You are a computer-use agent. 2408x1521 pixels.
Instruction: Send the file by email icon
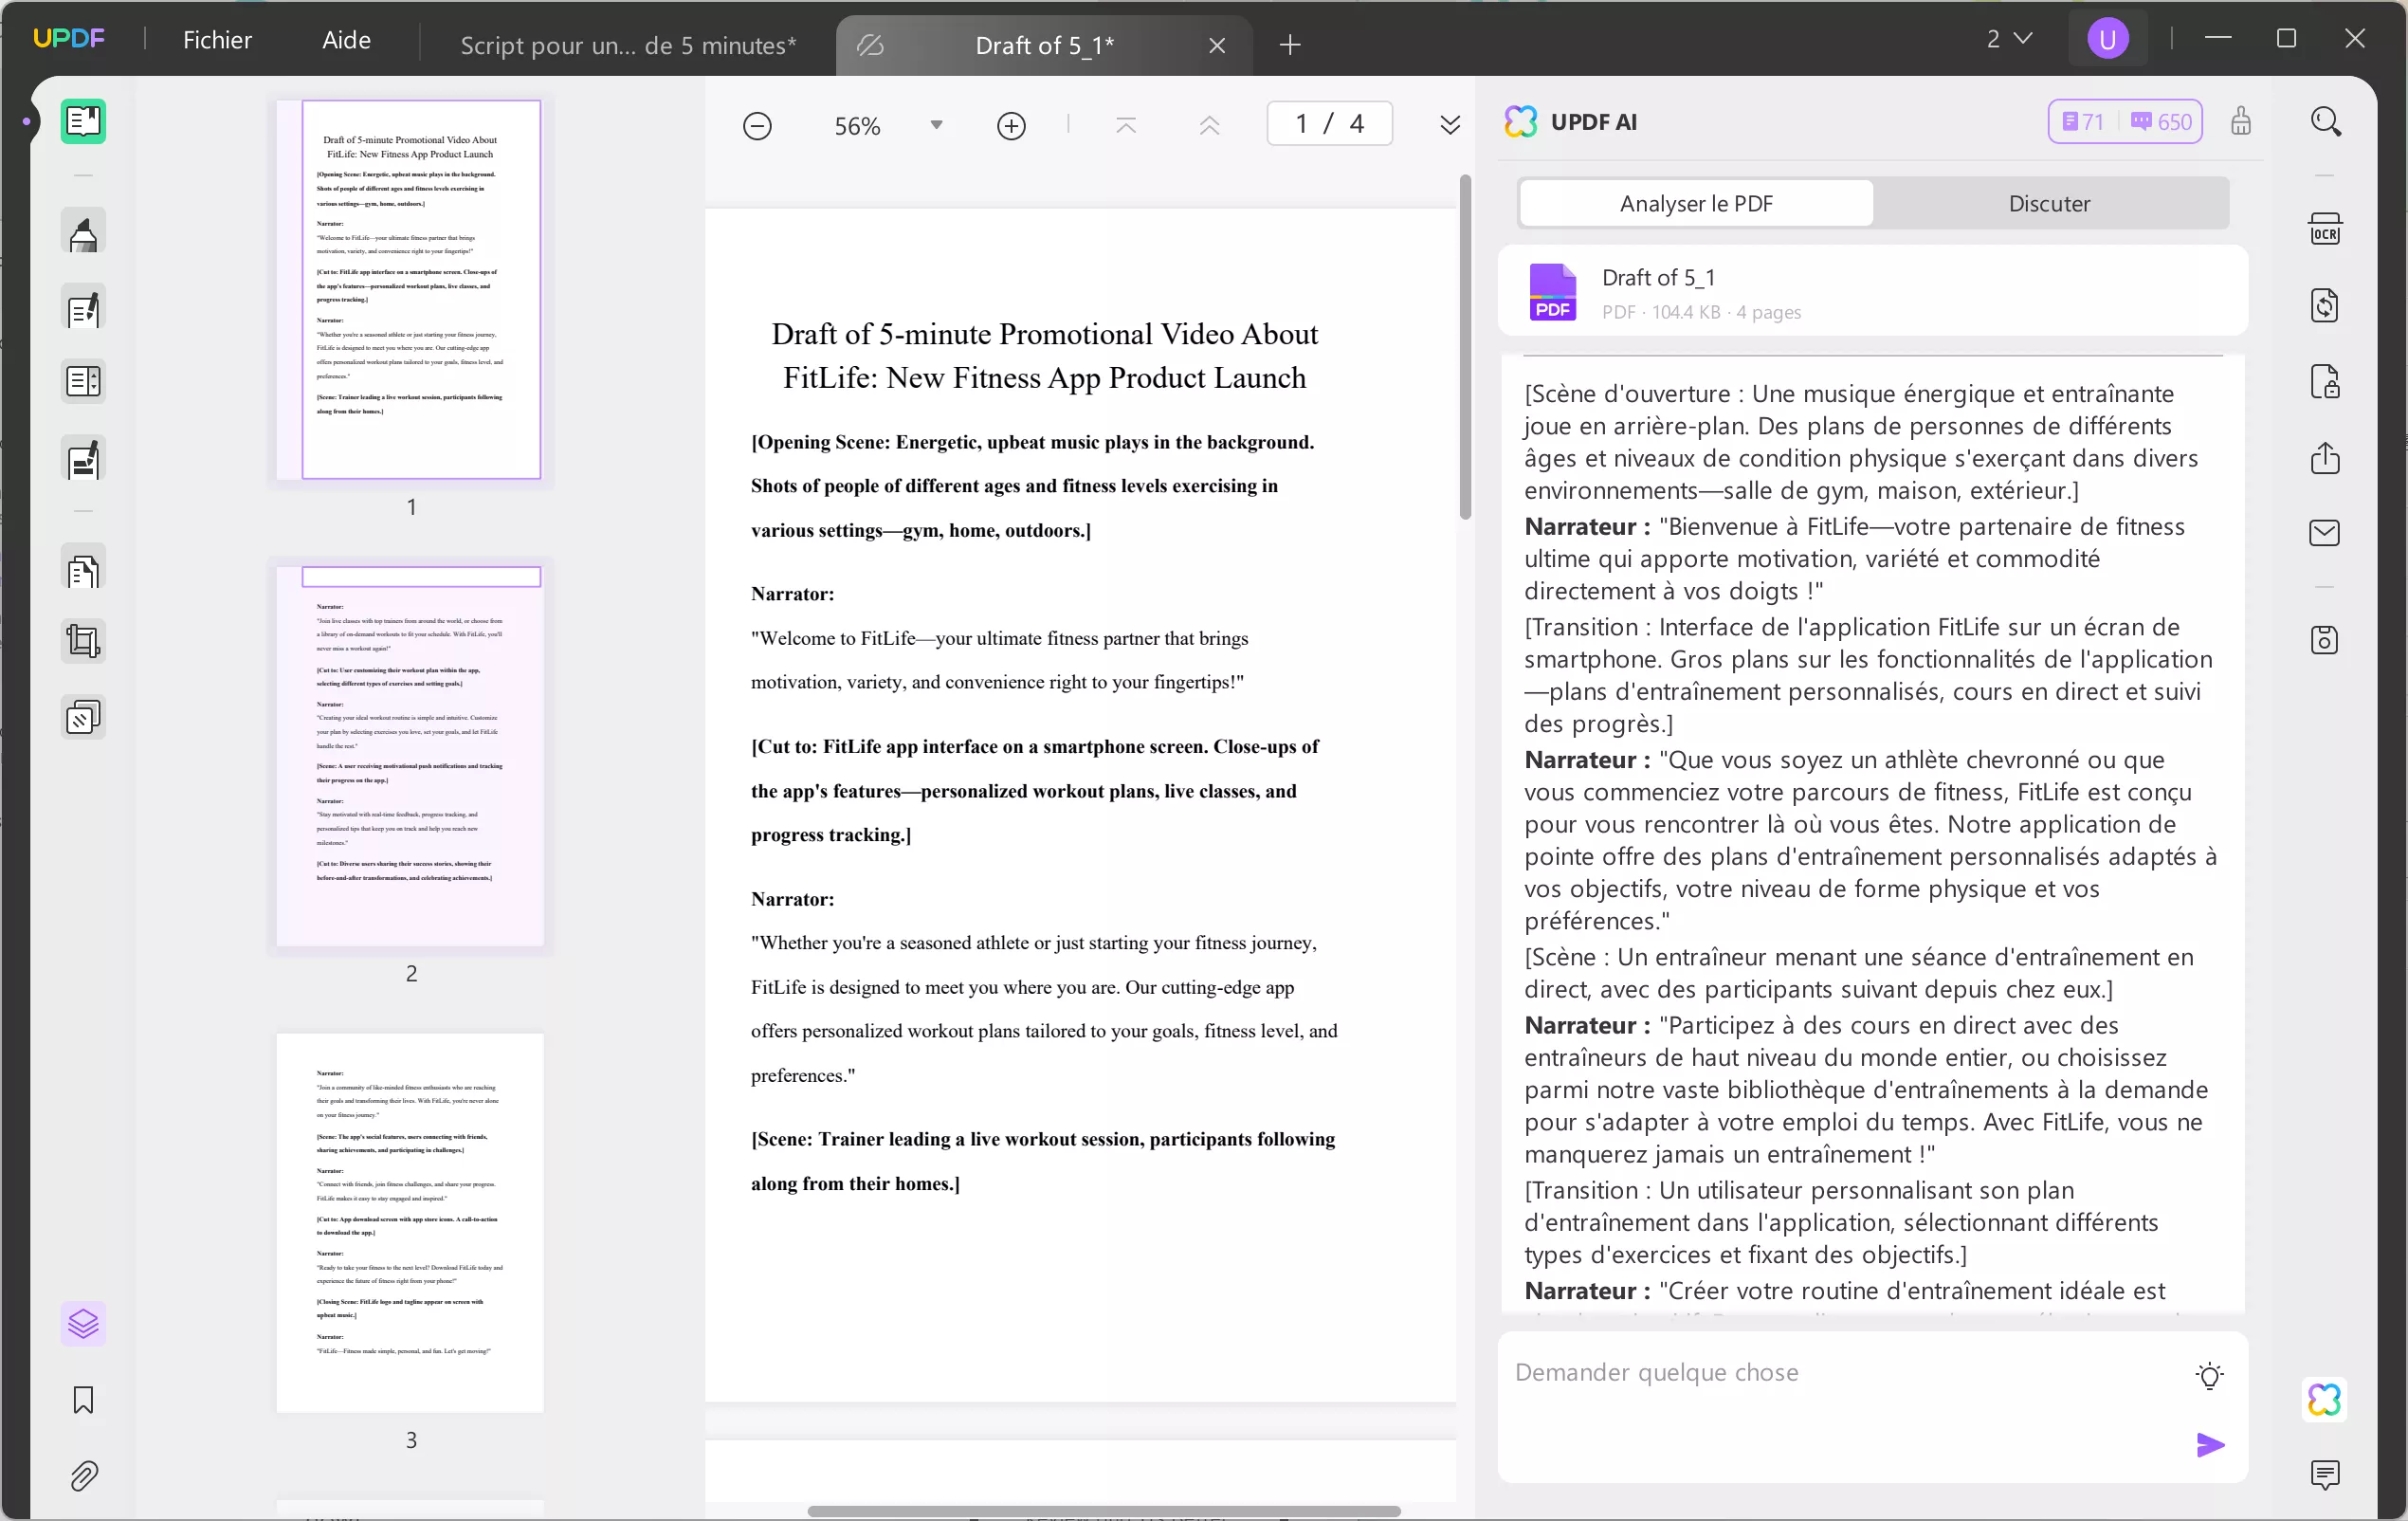[2324, 533]
